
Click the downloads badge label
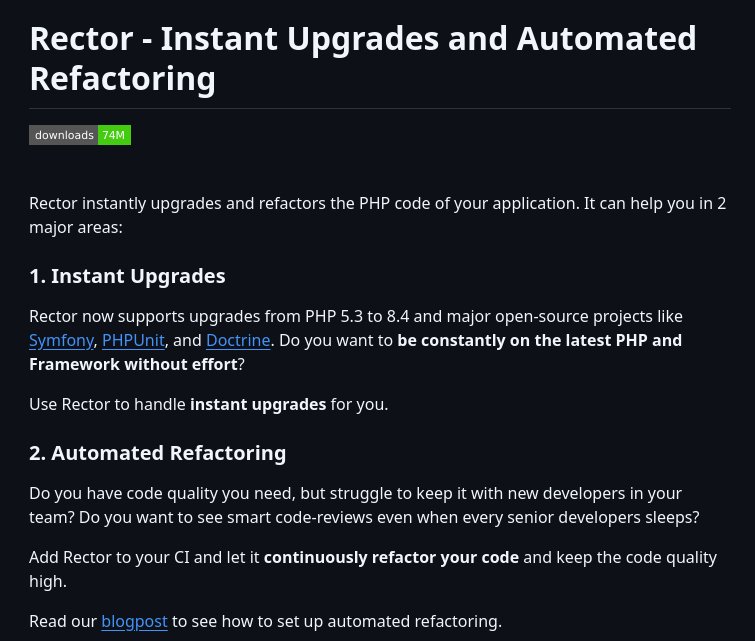coord(64,135)
